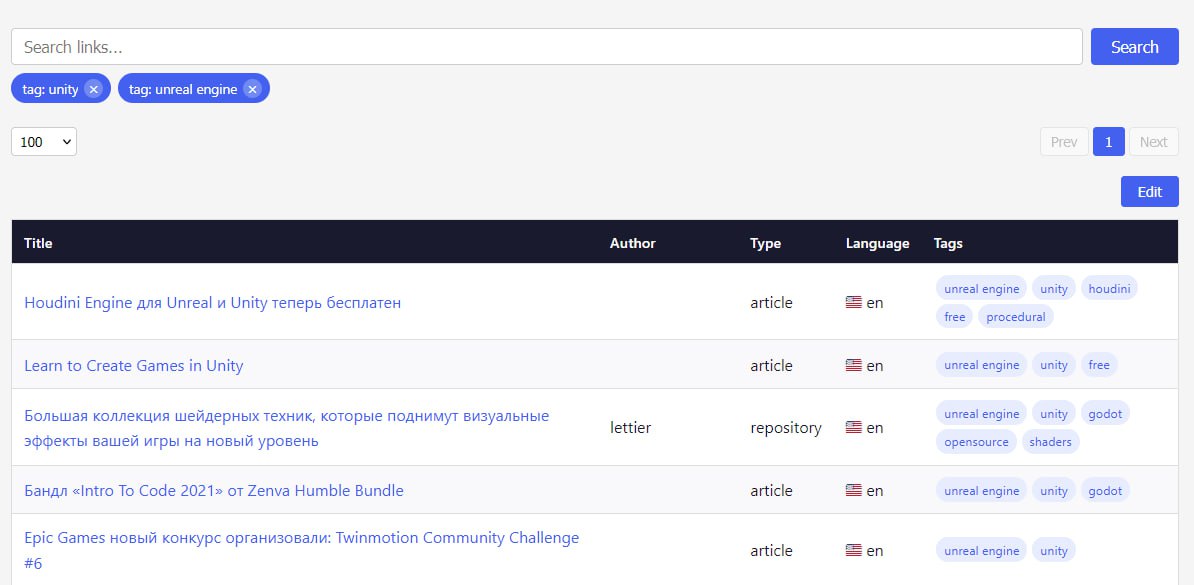The height and width of the screenshot is (585, 1194).
Task: Open the 100 per-page dropdown
Action: pyautogui.click(x=44, y=142)
